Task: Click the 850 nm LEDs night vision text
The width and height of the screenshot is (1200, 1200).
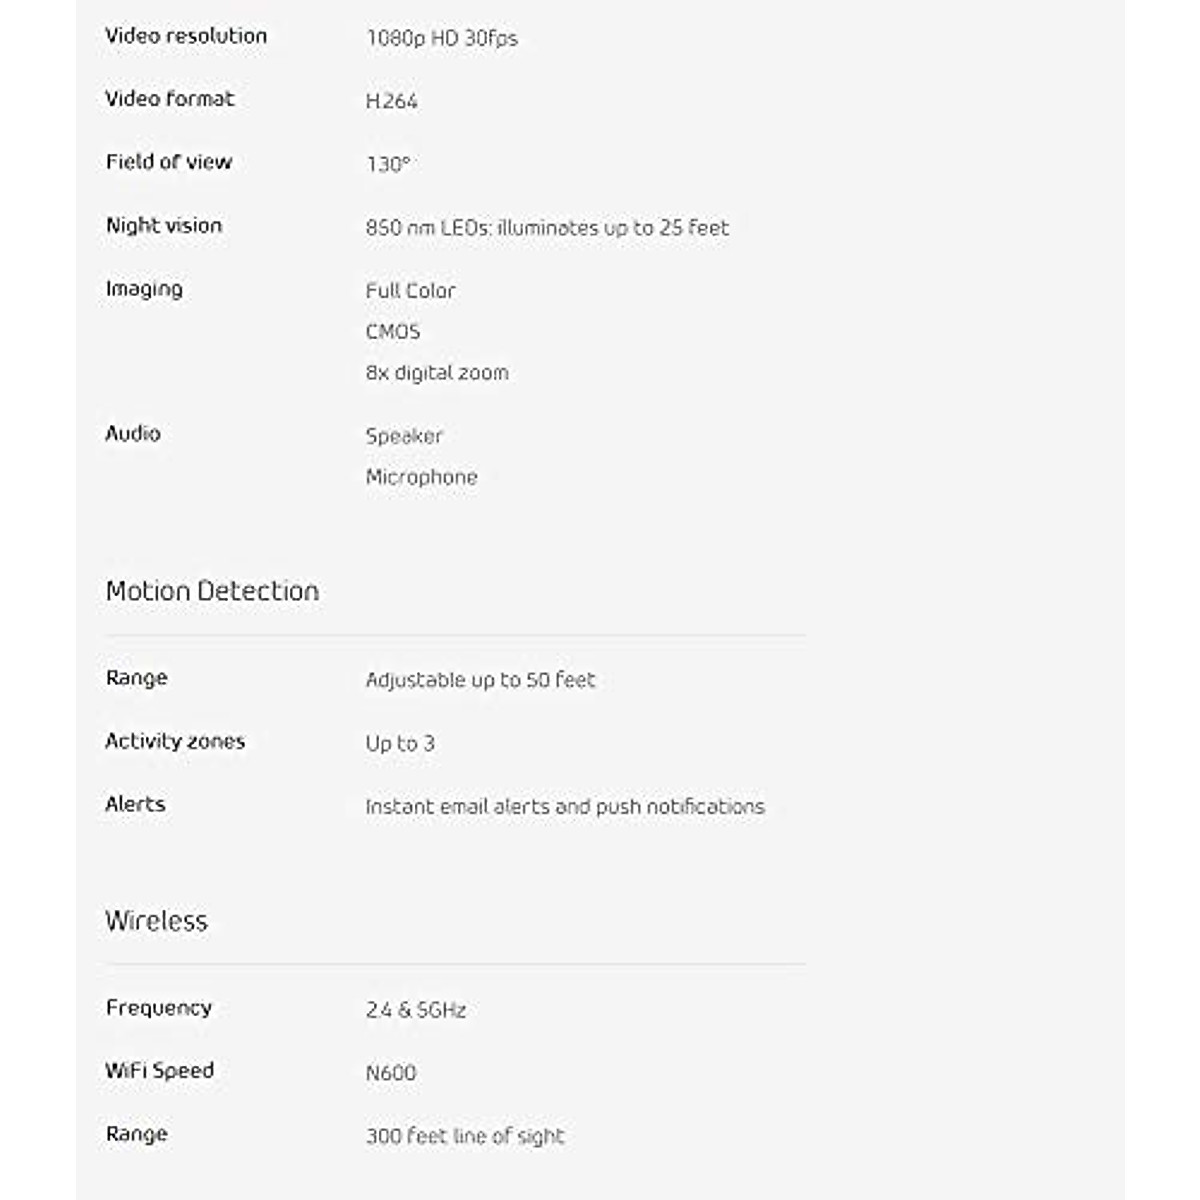Action: pyautogui.click(x=546, y=228)
